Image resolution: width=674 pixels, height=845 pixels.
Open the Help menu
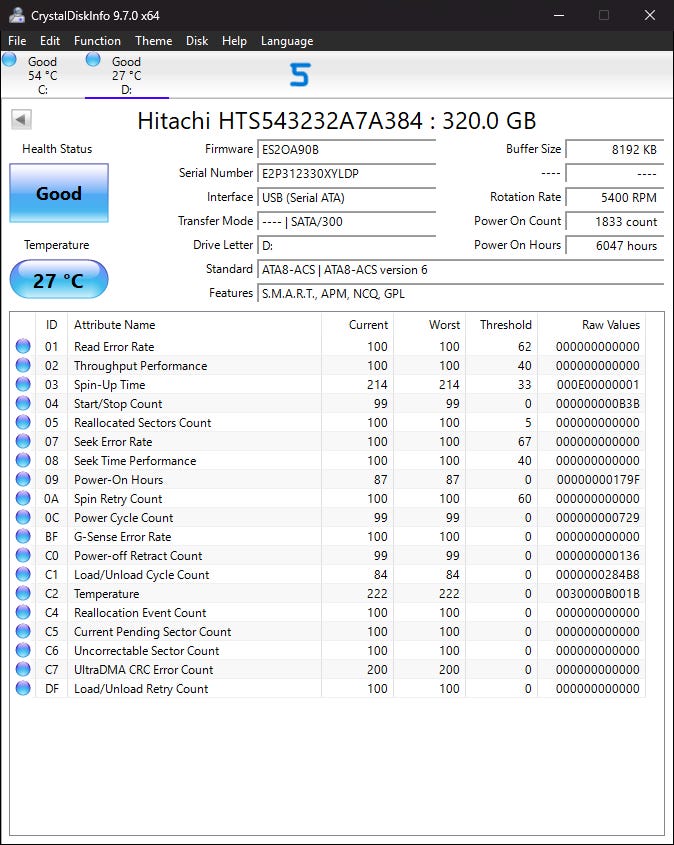pyautogui.click(x=234, y=40)
